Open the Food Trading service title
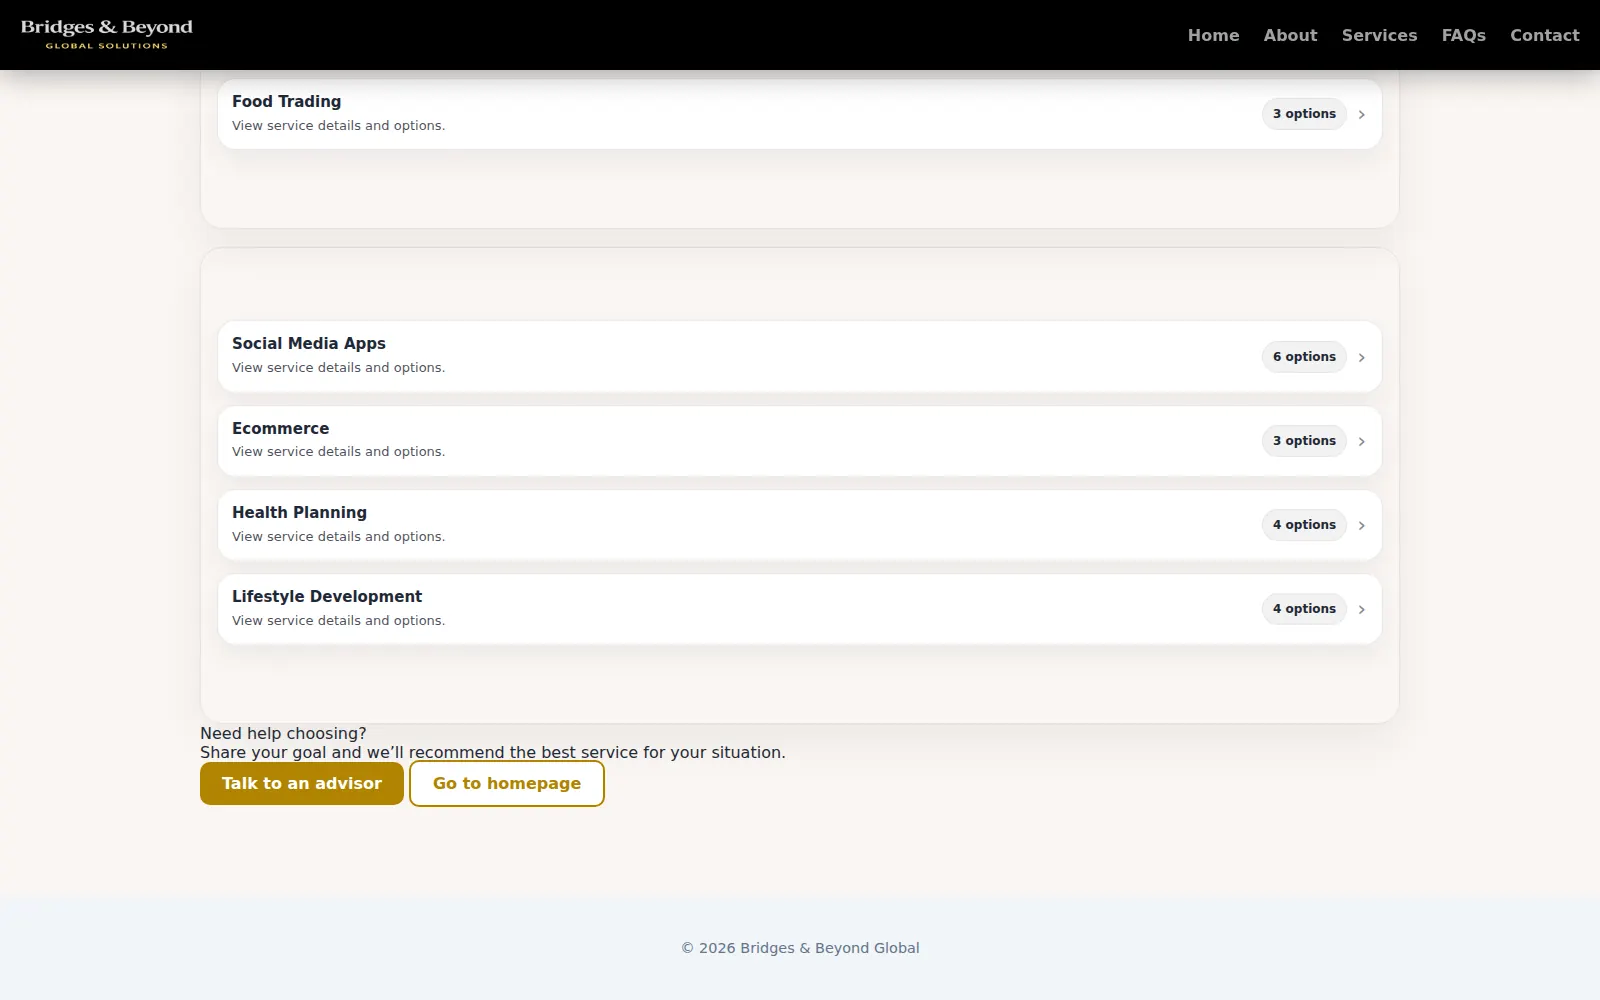 coord(286,101)
